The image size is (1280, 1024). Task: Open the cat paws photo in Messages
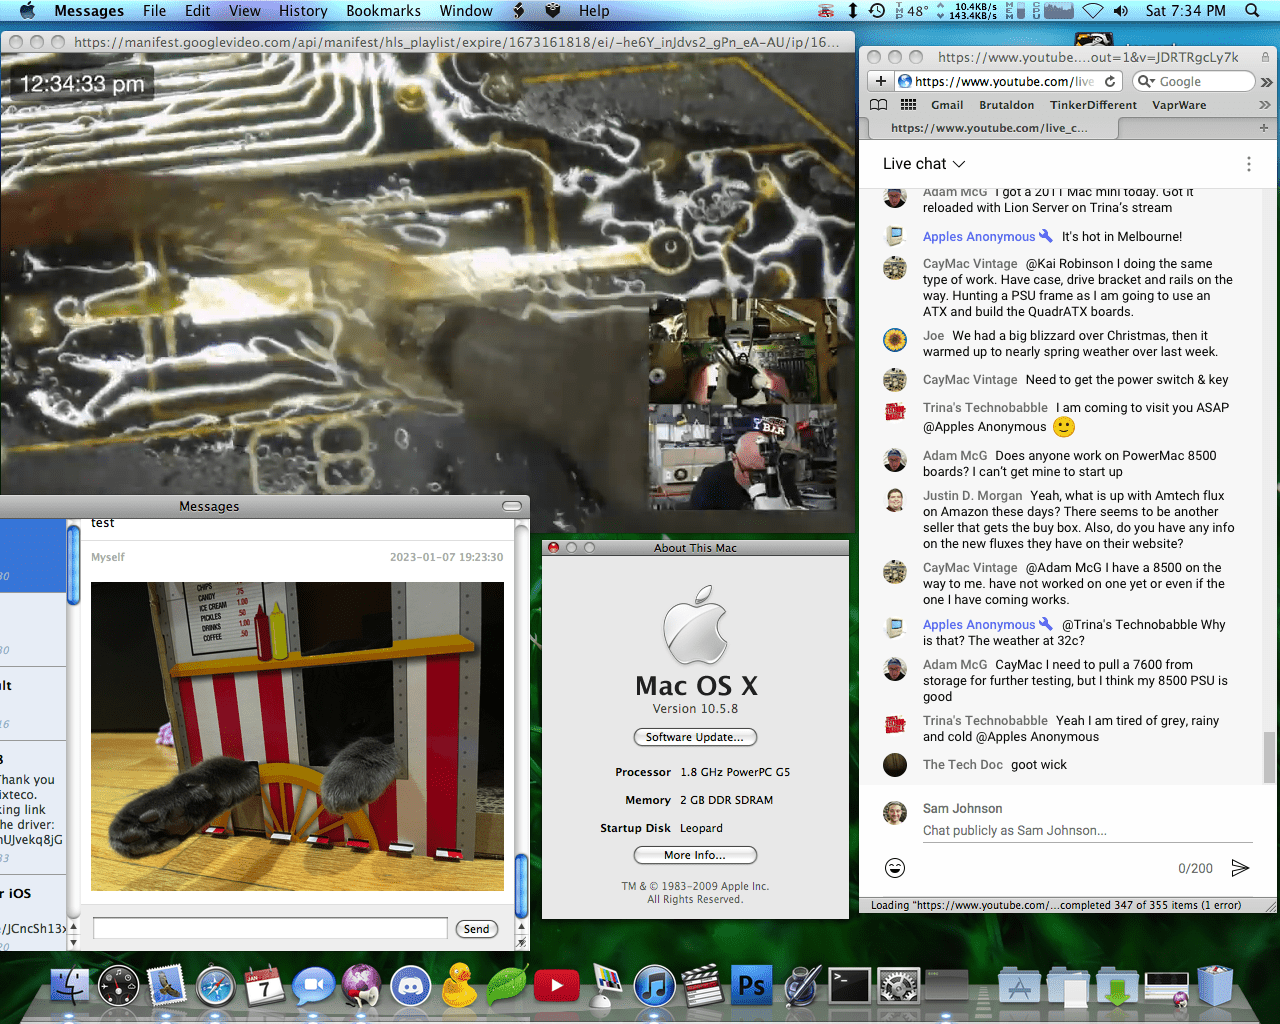click(x=297, y=737)
